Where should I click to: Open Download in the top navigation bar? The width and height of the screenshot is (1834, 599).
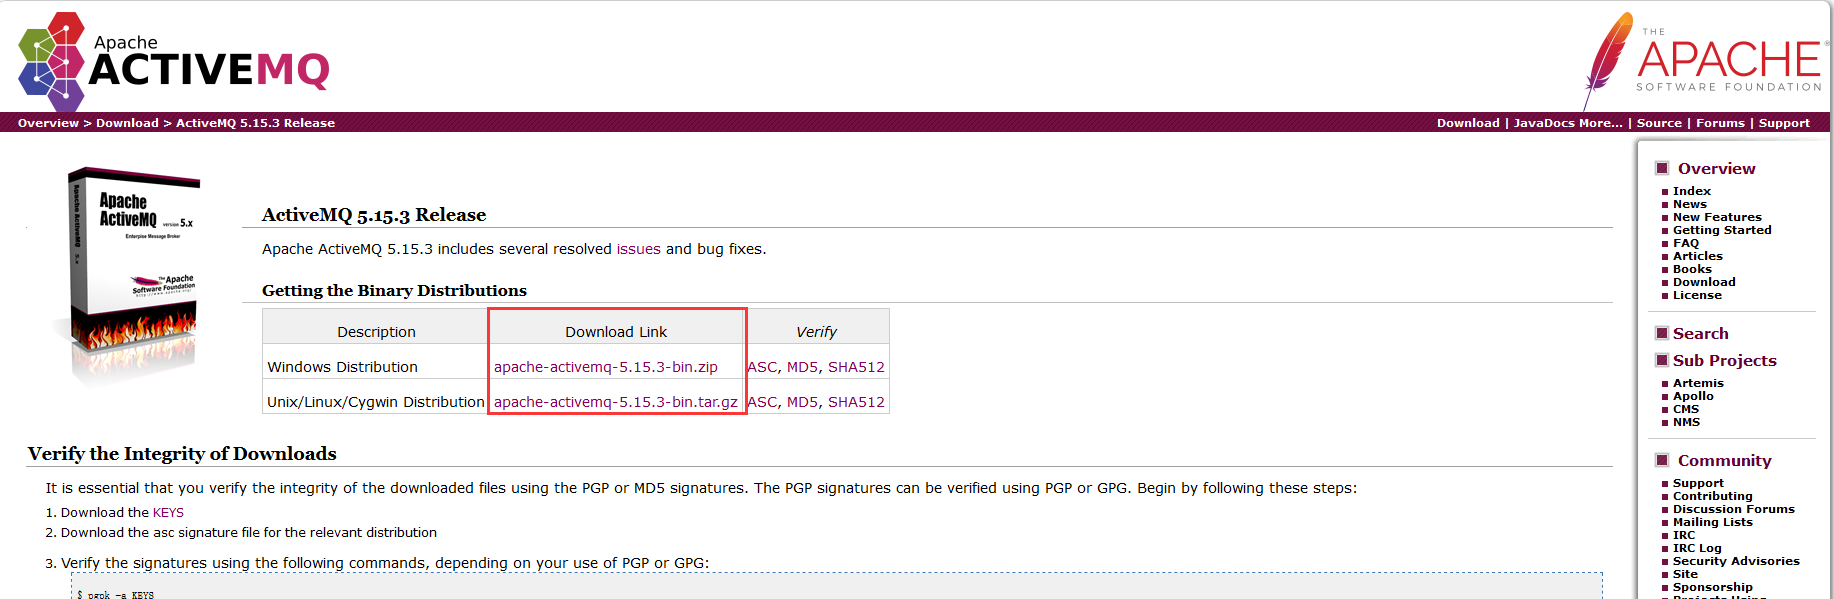pos(1468,123)
